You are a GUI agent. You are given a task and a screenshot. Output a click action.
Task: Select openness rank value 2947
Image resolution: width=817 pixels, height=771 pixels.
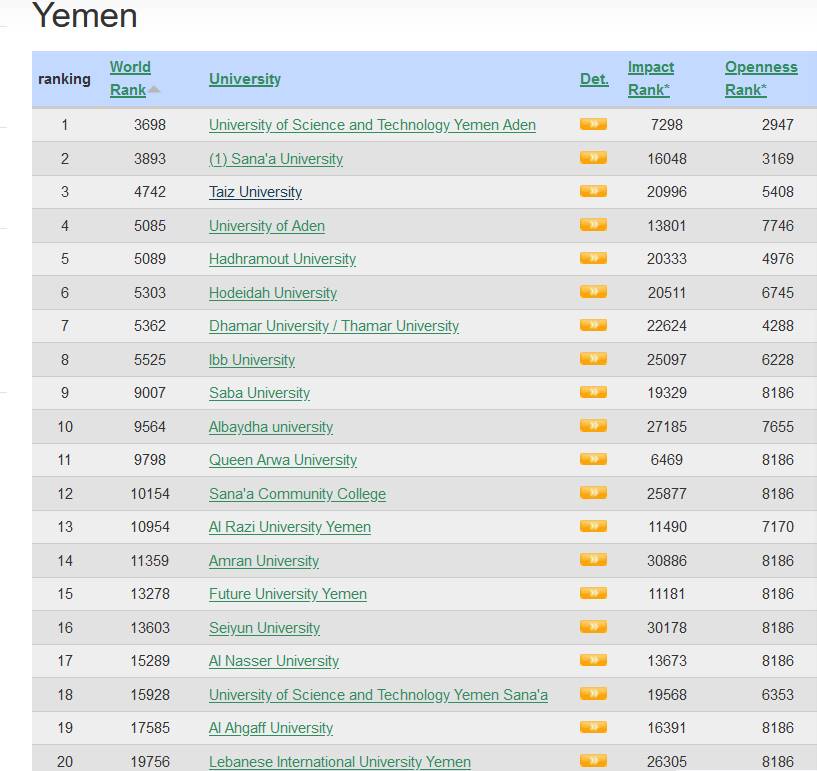click(x=777, y=125)
